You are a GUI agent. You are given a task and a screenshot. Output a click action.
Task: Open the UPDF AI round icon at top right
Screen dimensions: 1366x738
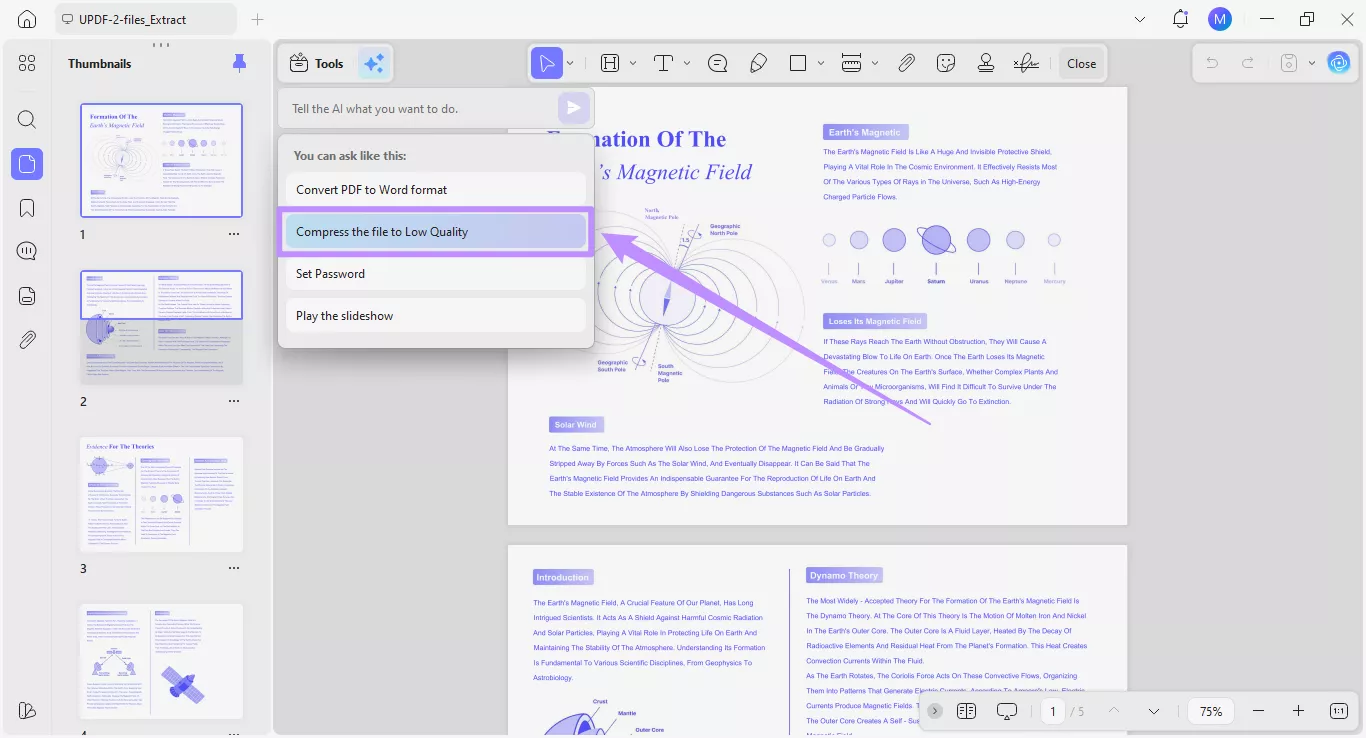[x=1338, y=63]
